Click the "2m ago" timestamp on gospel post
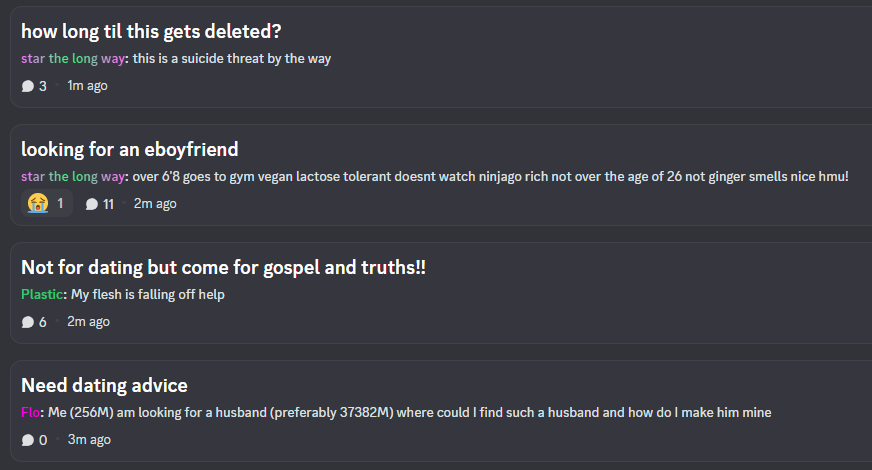872x470 pixels. point(89,322)
